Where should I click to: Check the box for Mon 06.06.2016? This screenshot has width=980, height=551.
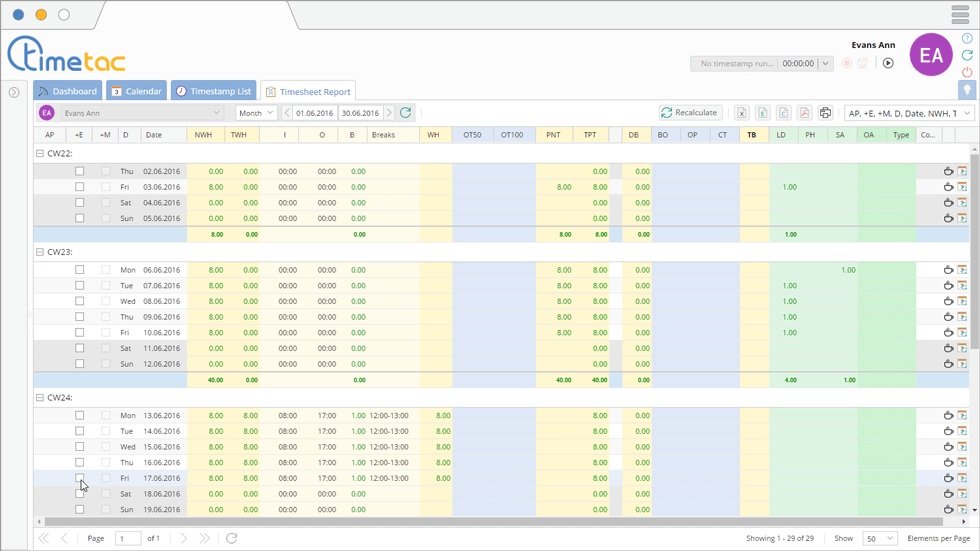coord(80,270)
